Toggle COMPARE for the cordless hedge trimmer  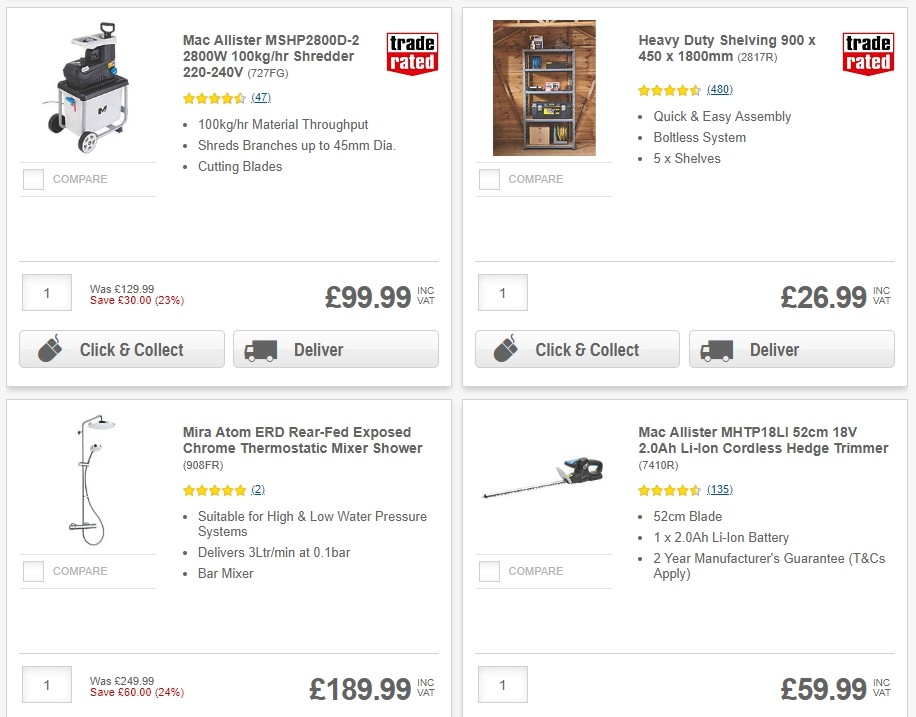point(489,571)
